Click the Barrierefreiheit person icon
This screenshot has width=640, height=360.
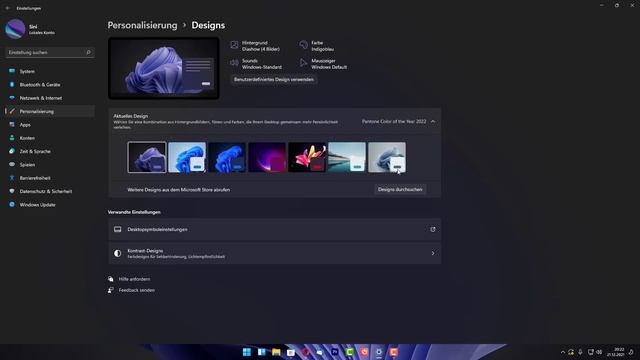[x=12, y=178]
